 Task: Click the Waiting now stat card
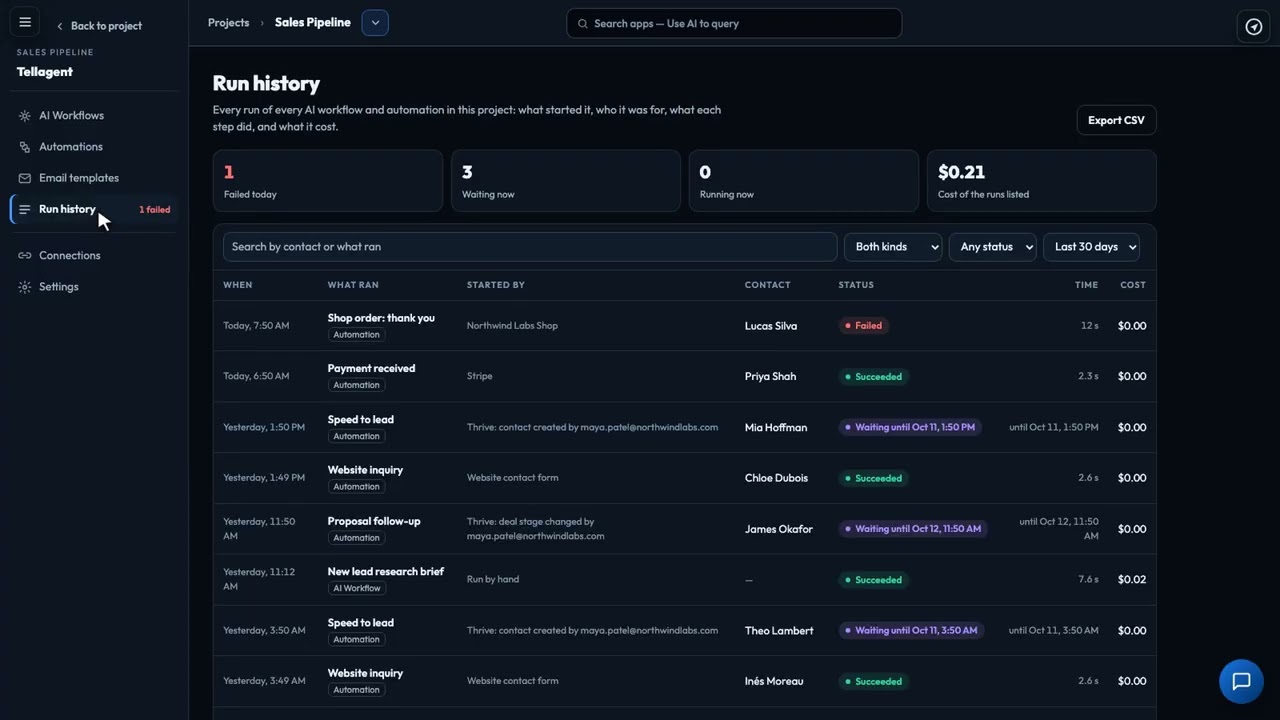tap(566, 181)
